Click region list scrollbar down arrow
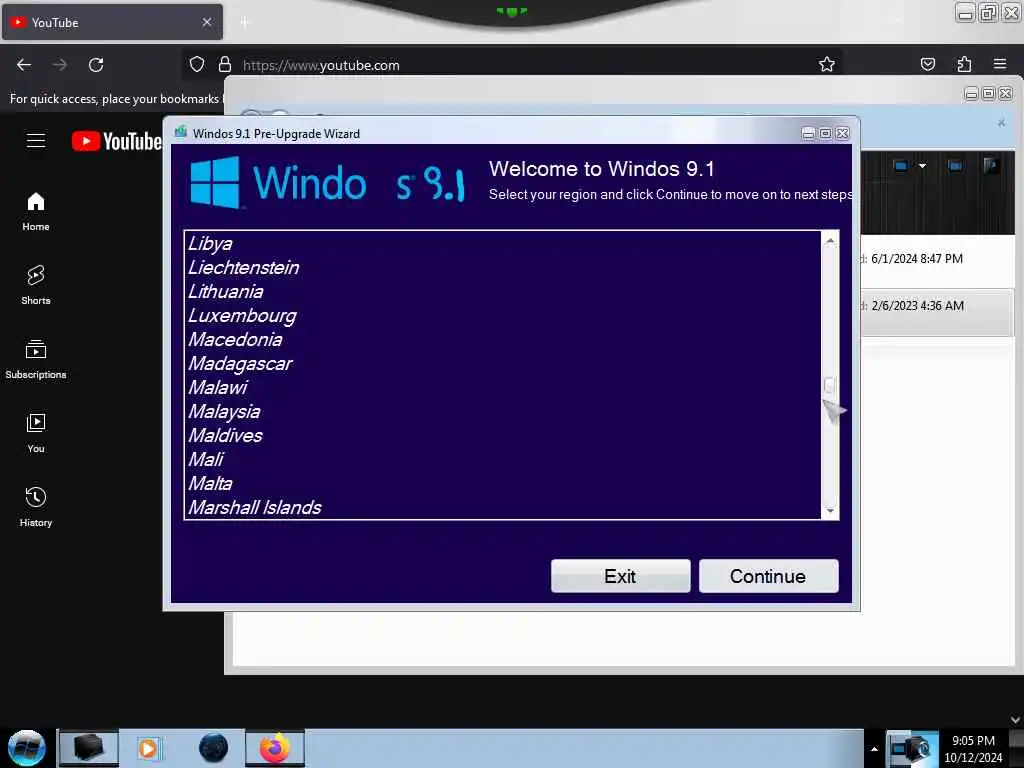The width and height of the screenshot is (1024, 768). click(x=830, y=510)
